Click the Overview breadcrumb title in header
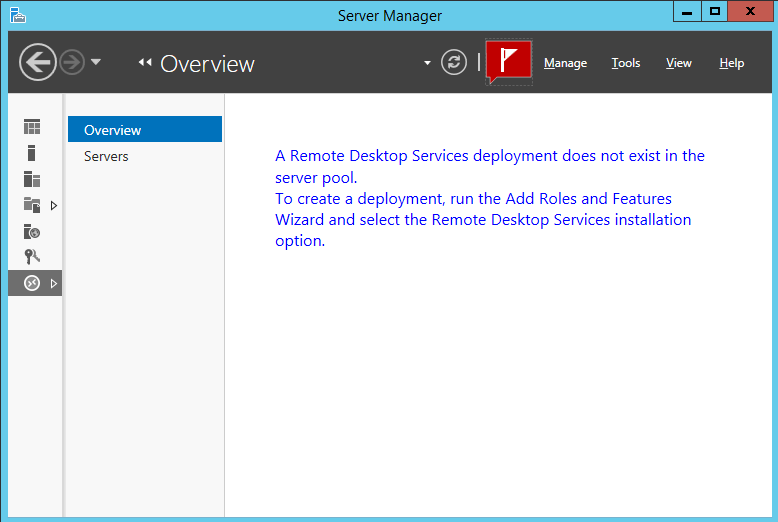Screen dimensions: 778x522 click(x=207, y=64)
